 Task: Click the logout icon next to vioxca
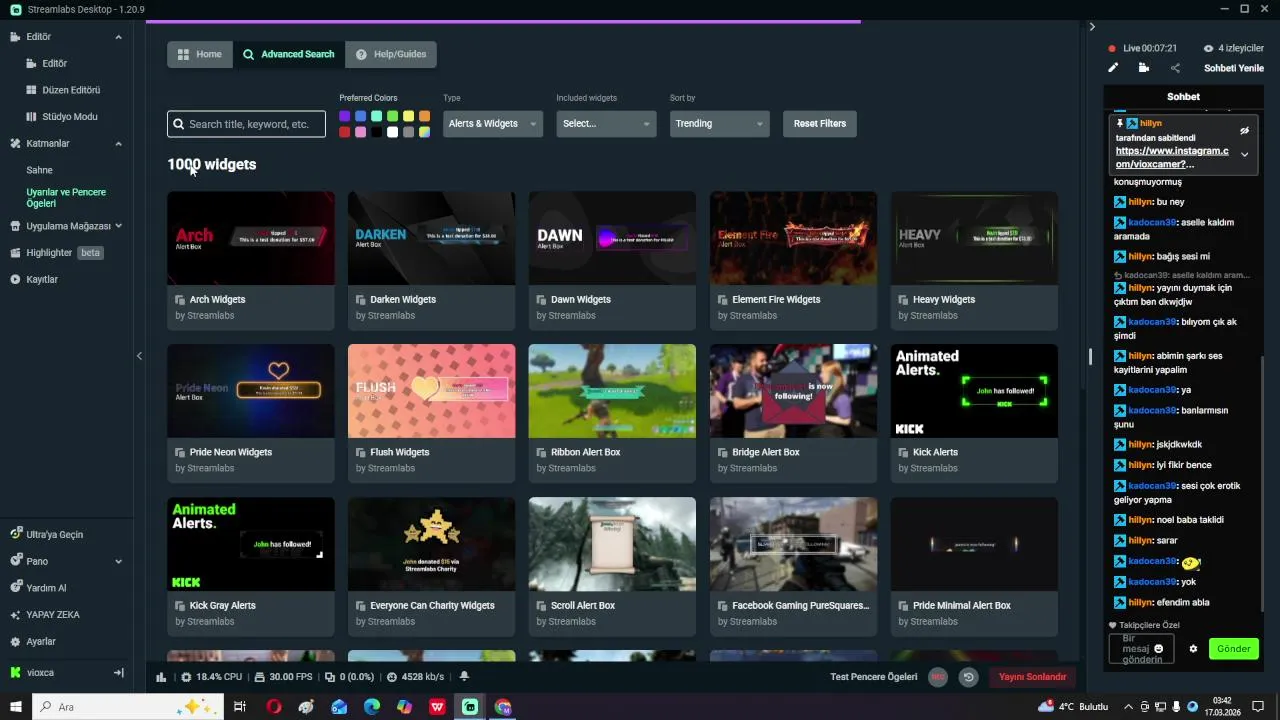tap(119, 673)
